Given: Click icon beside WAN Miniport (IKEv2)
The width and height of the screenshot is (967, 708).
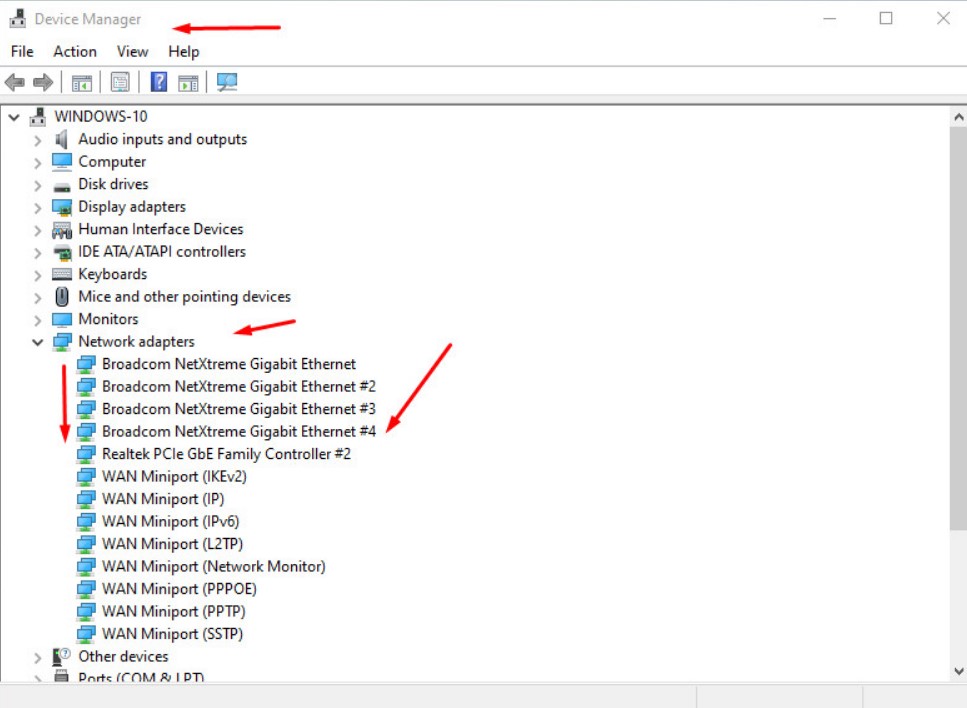Looking at the screenshot, I should [86, 477].
